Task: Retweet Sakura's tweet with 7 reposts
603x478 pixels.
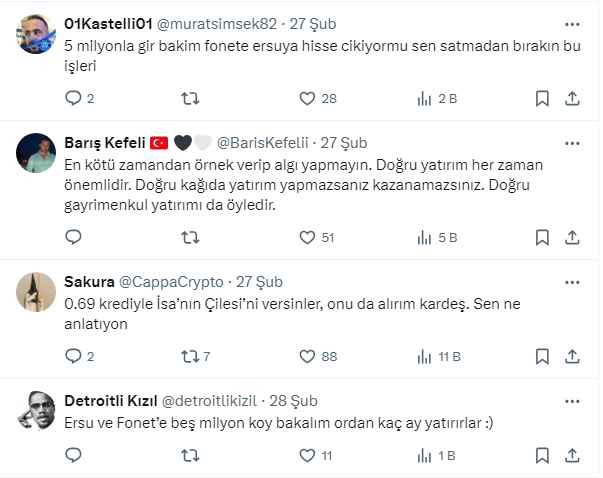Action: pyautogui.click(x=189, y=356)
